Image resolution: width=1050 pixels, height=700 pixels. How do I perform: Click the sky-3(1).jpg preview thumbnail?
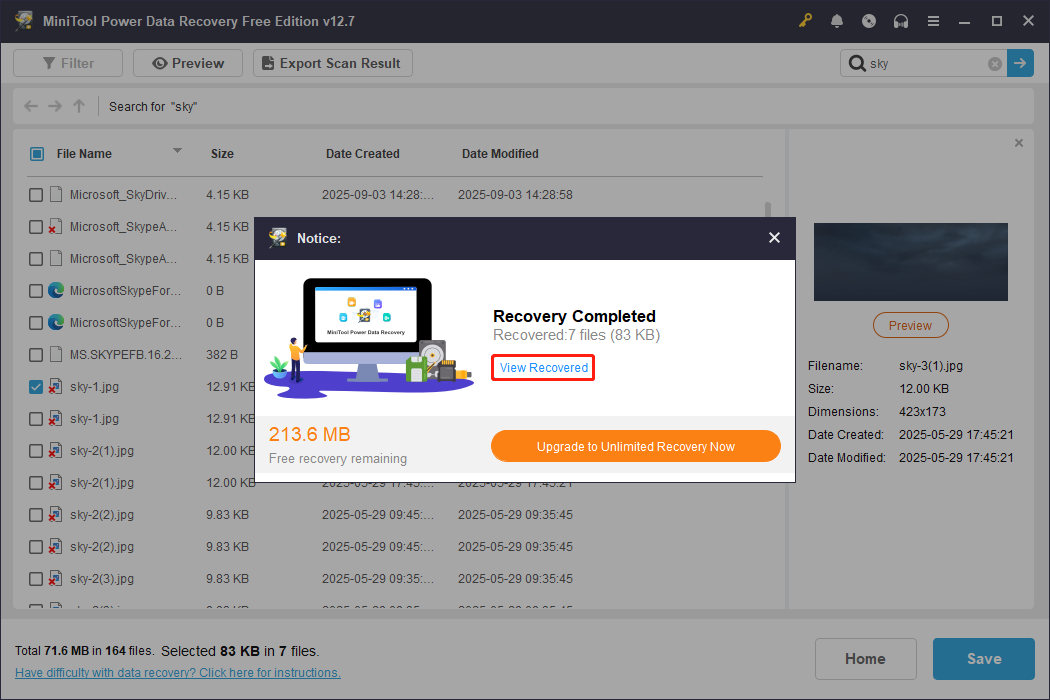[910, 262]
